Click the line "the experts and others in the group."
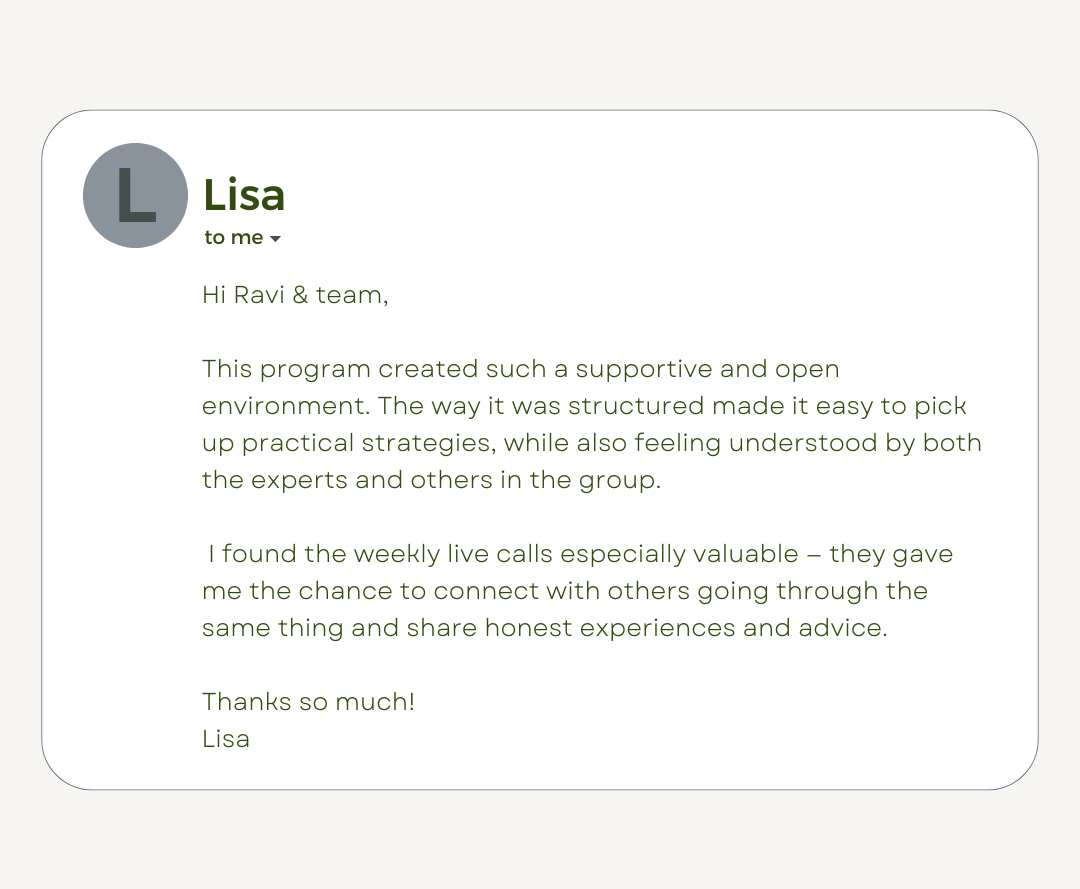The image size is (1080, 889). 431,480
